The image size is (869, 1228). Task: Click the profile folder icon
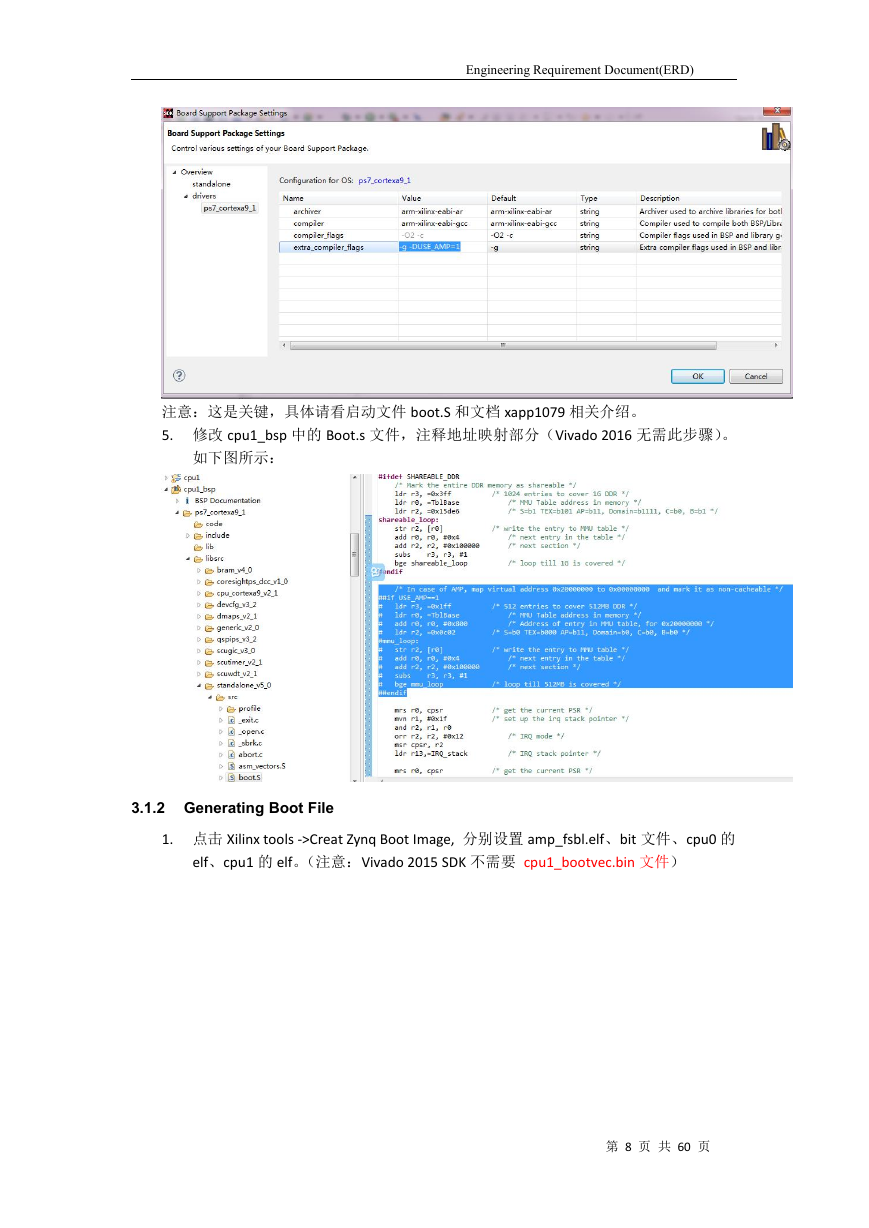coord(231,708)
